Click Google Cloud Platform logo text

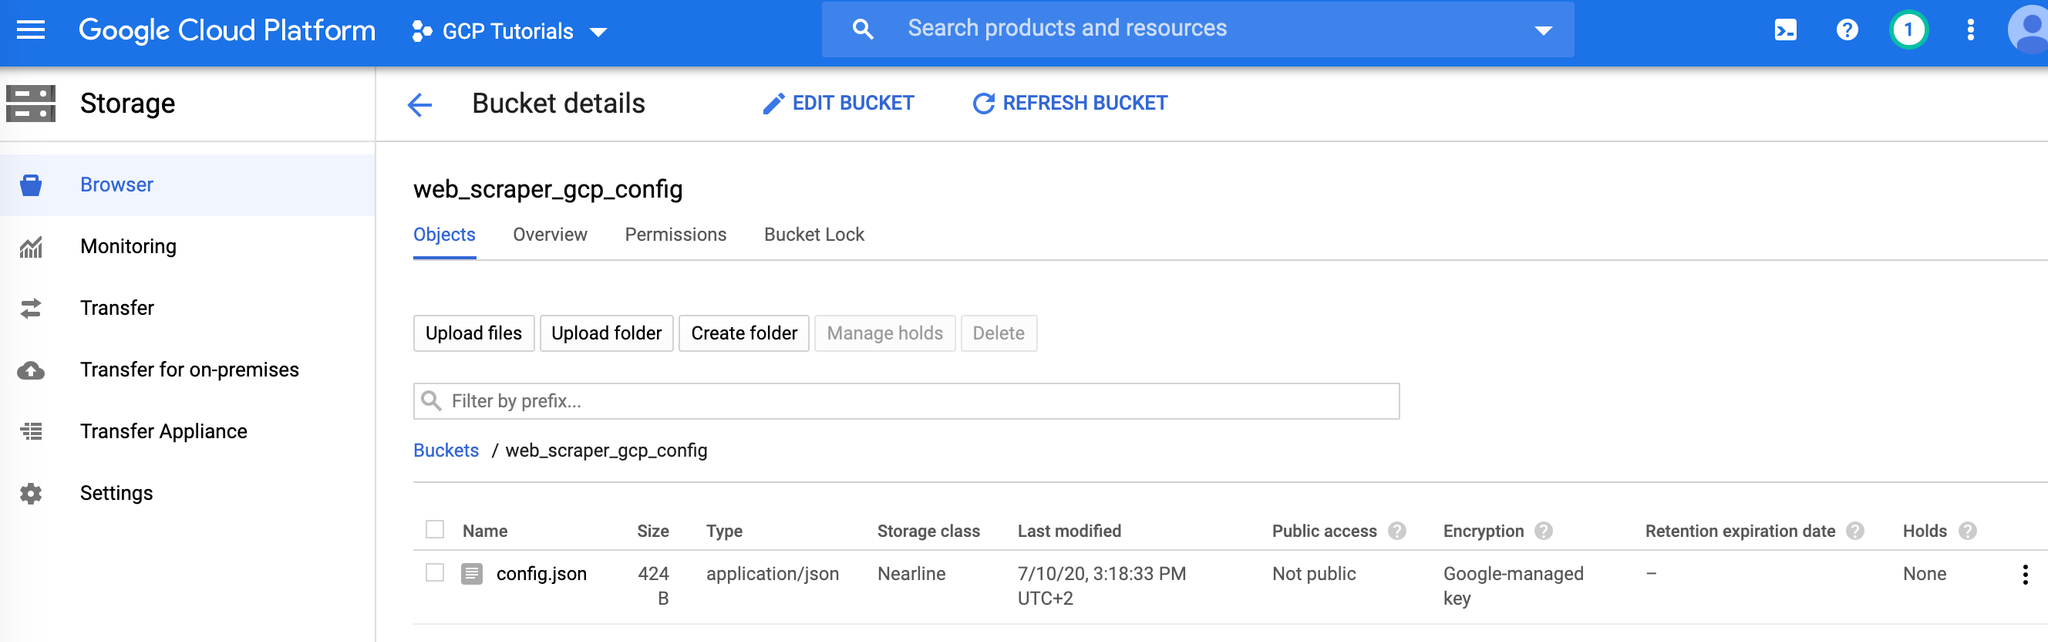pyautogui.click(x=227, y=31)
